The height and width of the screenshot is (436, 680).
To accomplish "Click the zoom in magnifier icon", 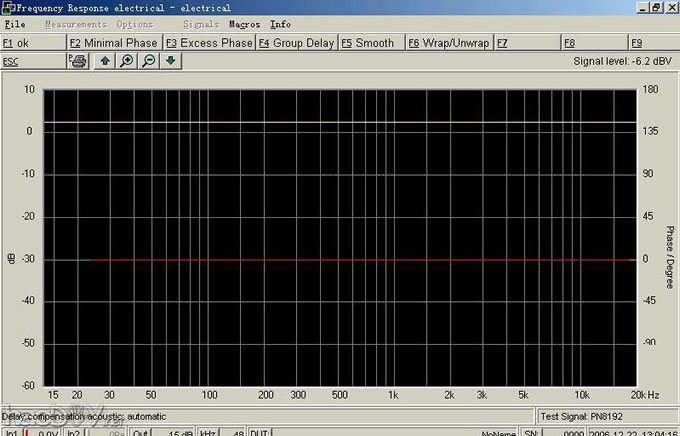I will click(x=127, y=61).
